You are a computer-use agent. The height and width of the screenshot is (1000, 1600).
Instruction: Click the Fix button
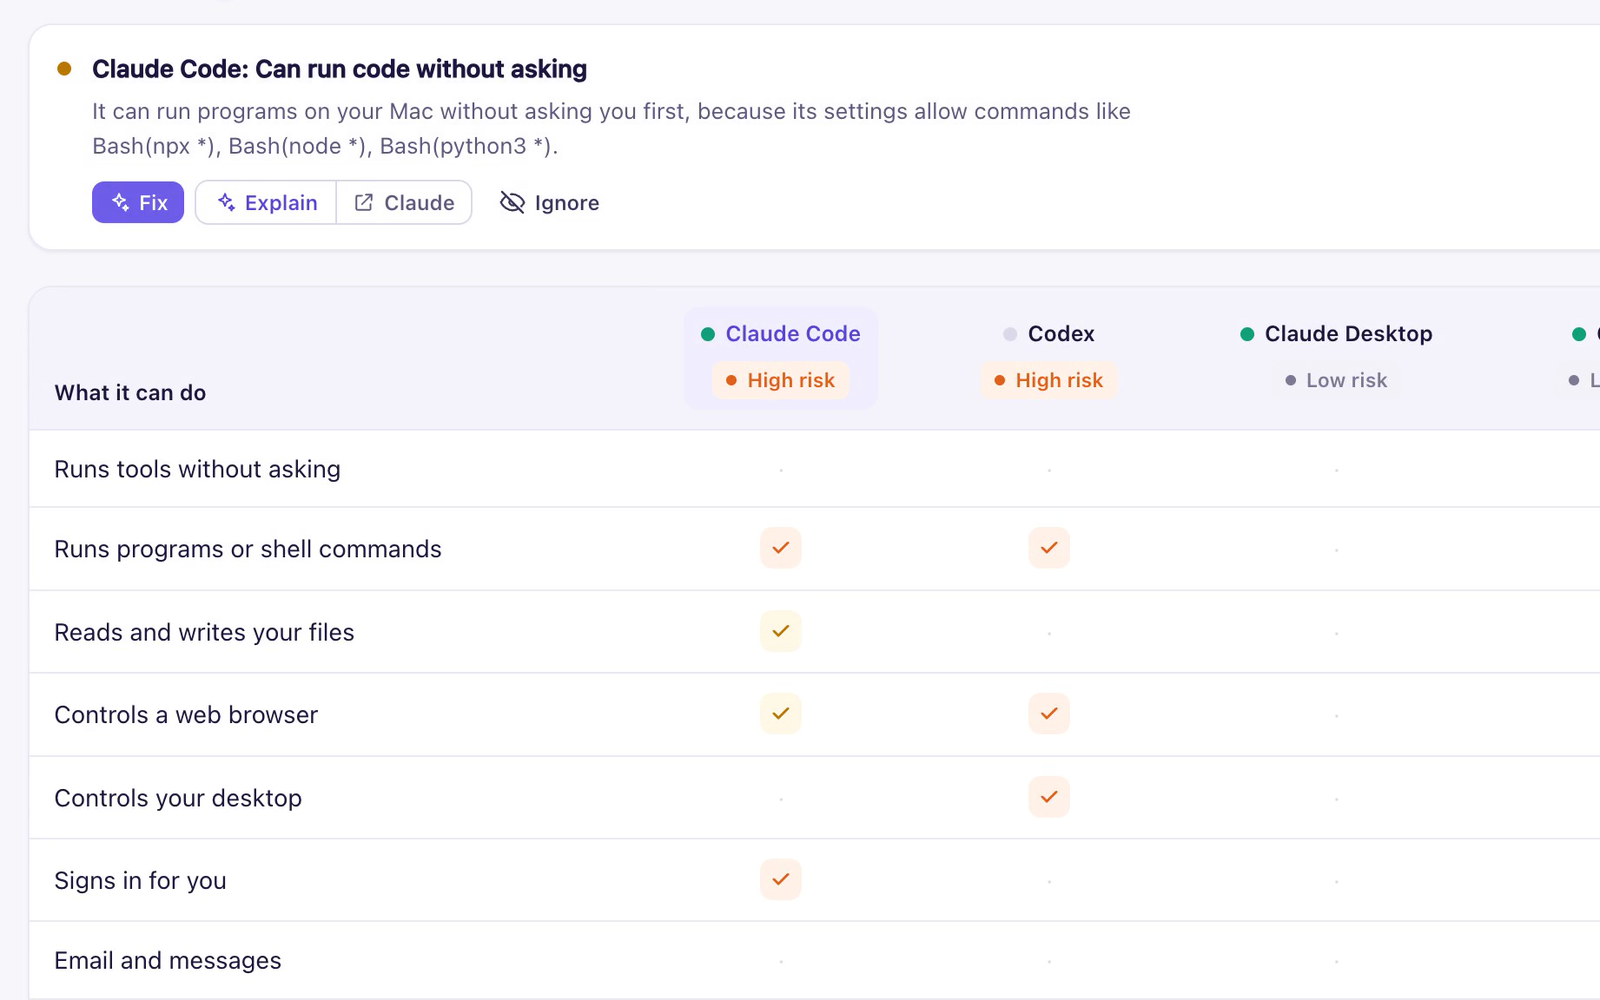(x=138, y=203)
